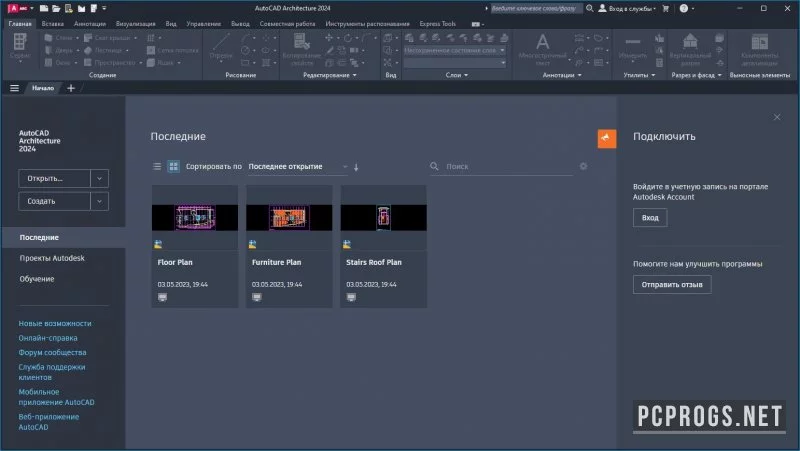Open the Новые возможности link
Viewport: 800px width, 451px height.
55,323
